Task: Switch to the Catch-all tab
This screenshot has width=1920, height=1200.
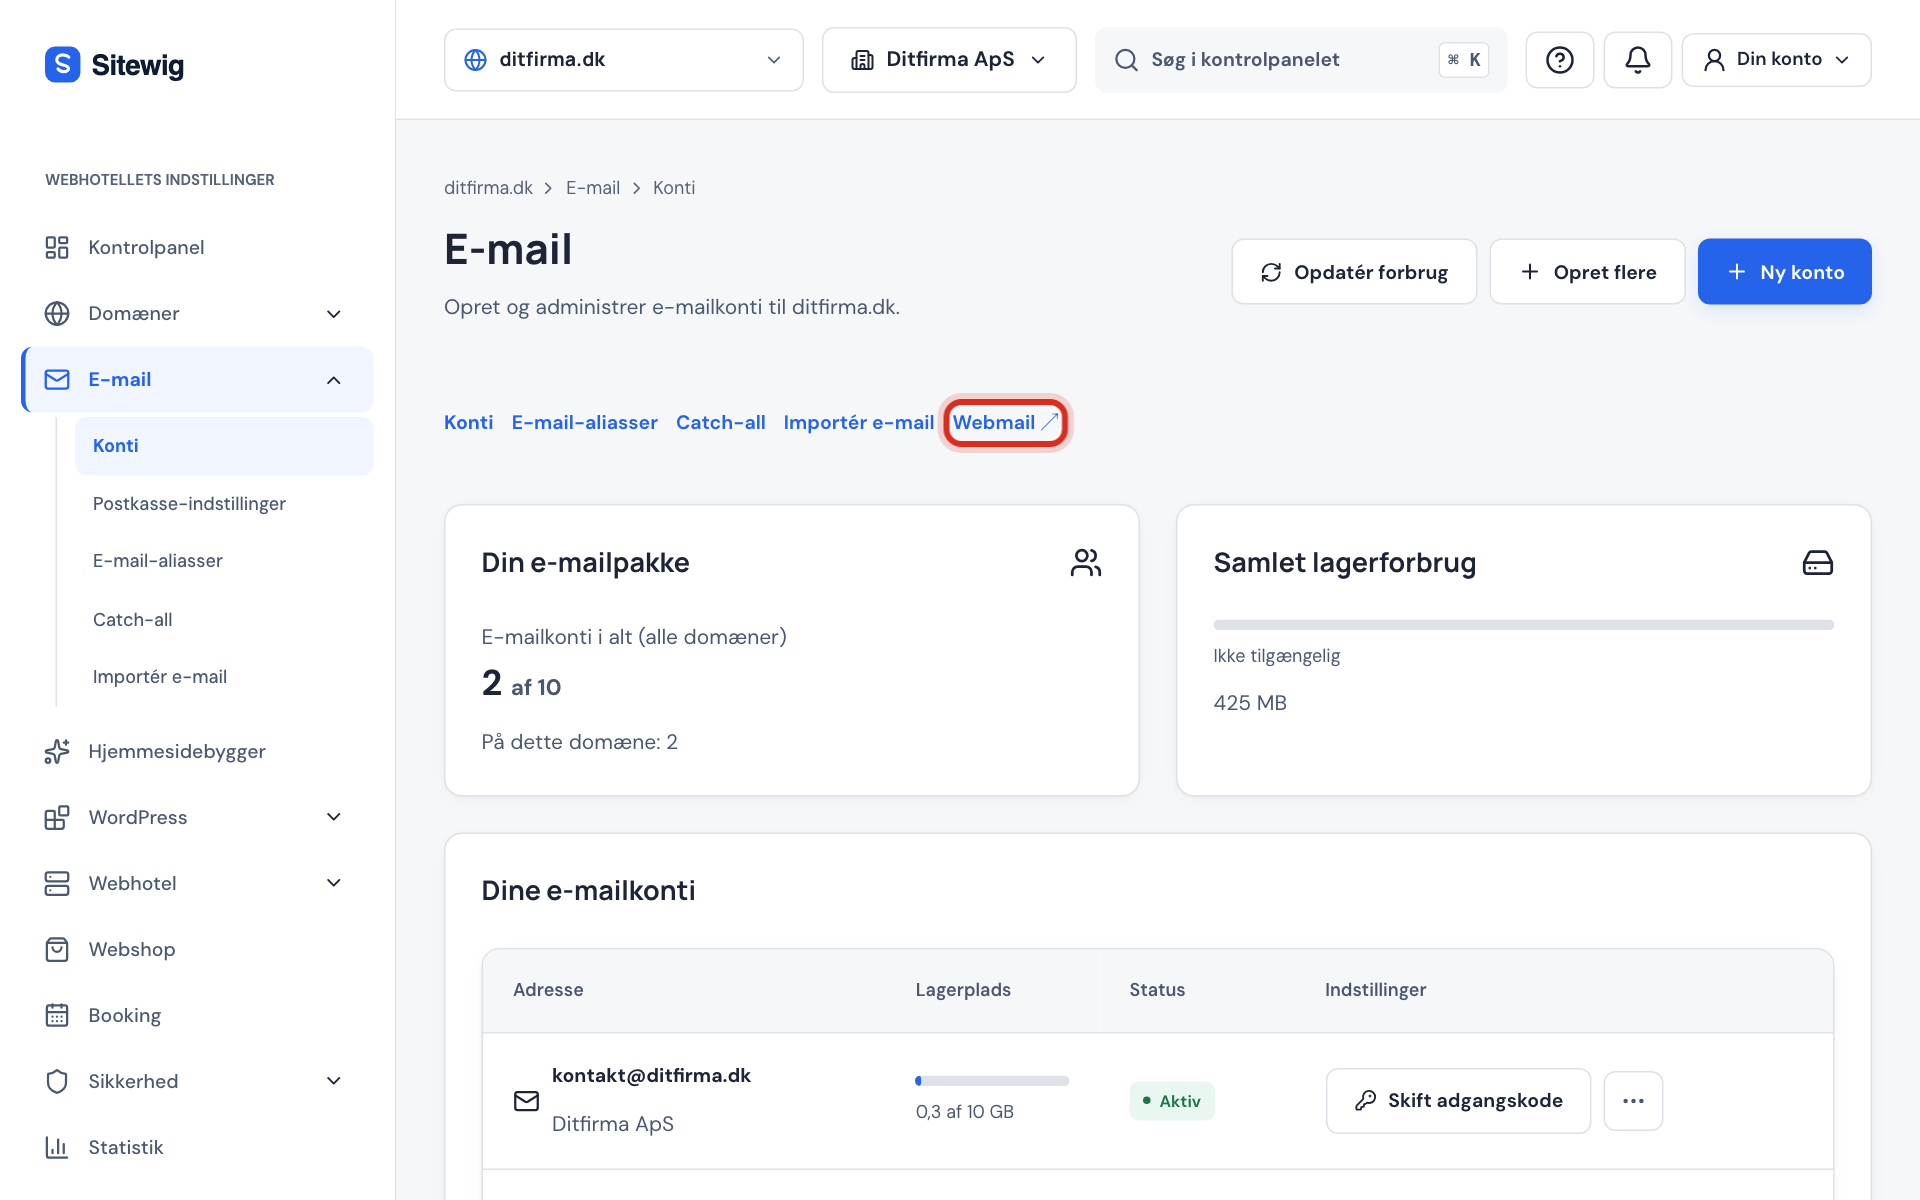Action: click(x=720, y=423)
